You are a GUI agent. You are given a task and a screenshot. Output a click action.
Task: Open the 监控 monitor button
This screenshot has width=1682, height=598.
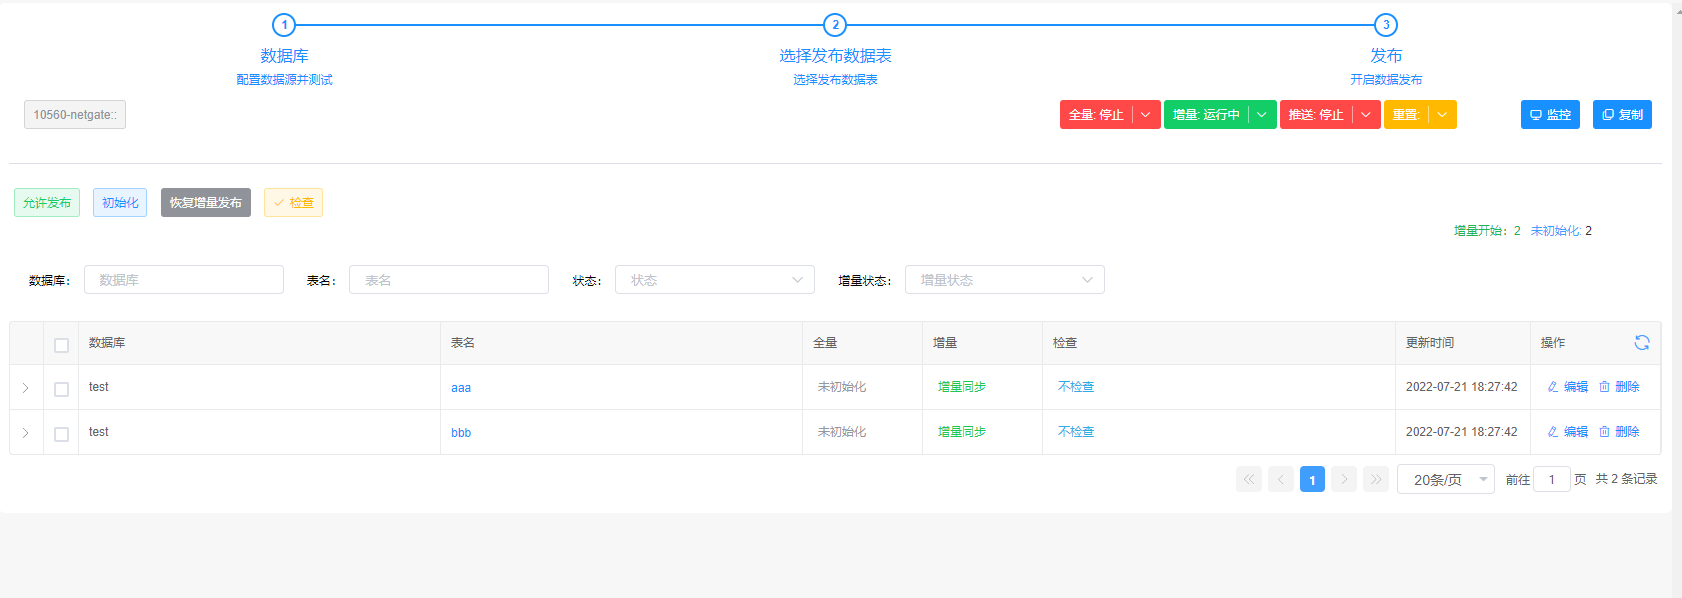1550,115
